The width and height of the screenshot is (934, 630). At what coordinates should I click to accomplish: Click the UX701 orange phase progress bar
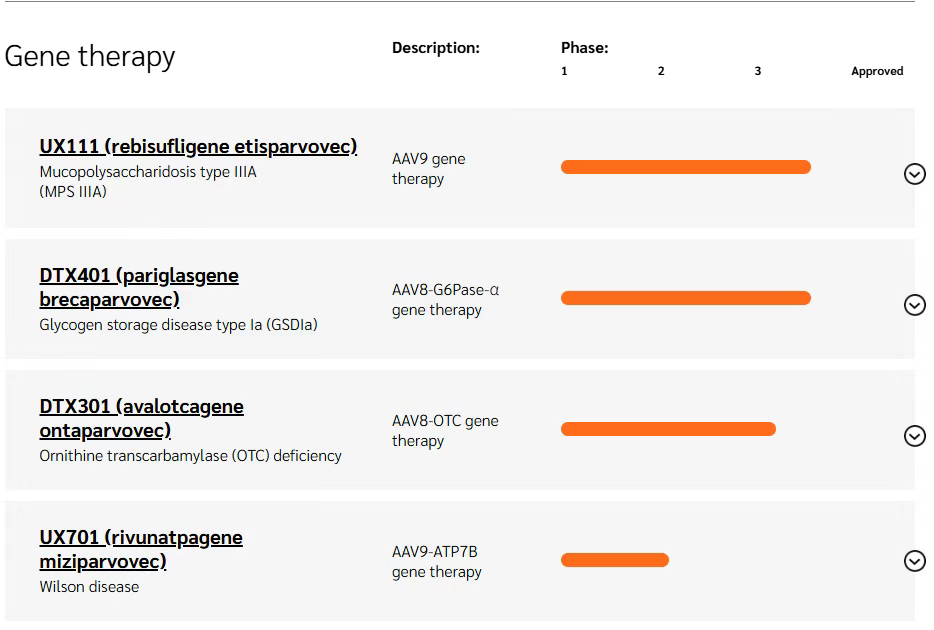coord(614,560)
